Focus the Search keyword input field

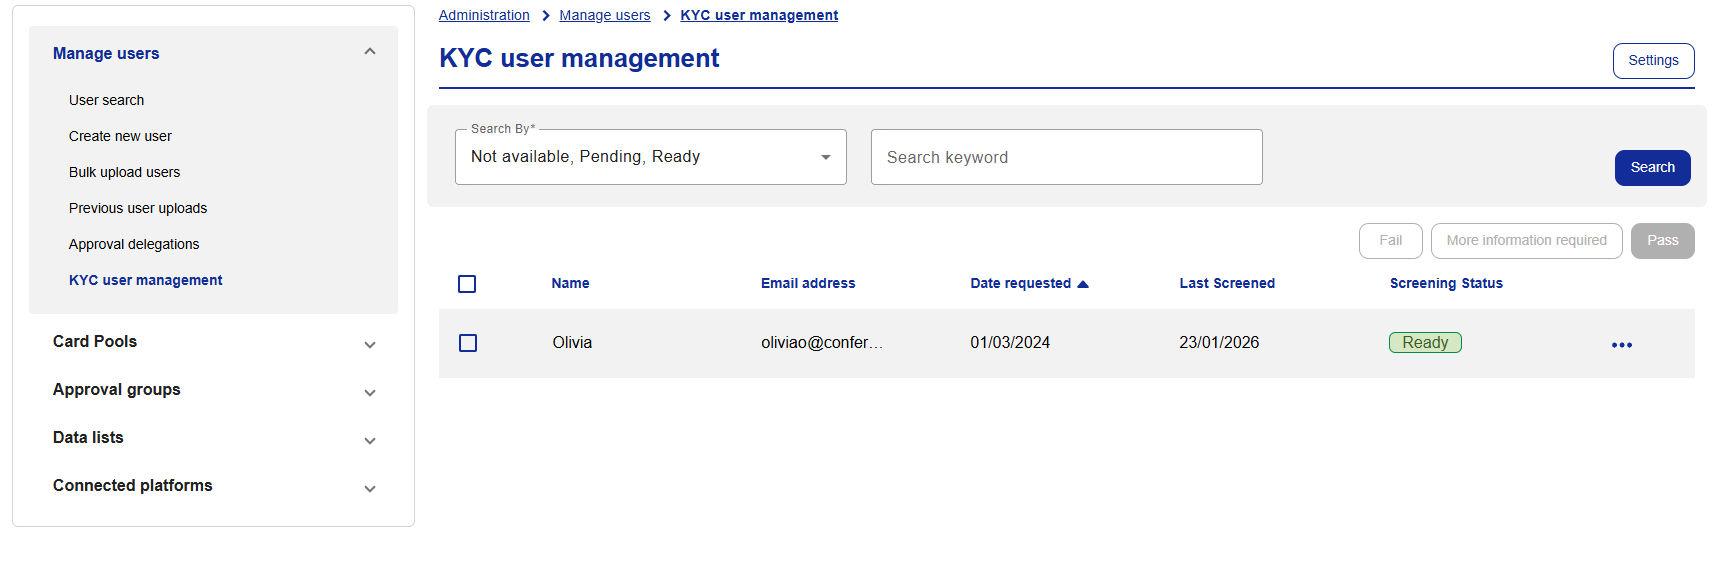[1066, 157]
